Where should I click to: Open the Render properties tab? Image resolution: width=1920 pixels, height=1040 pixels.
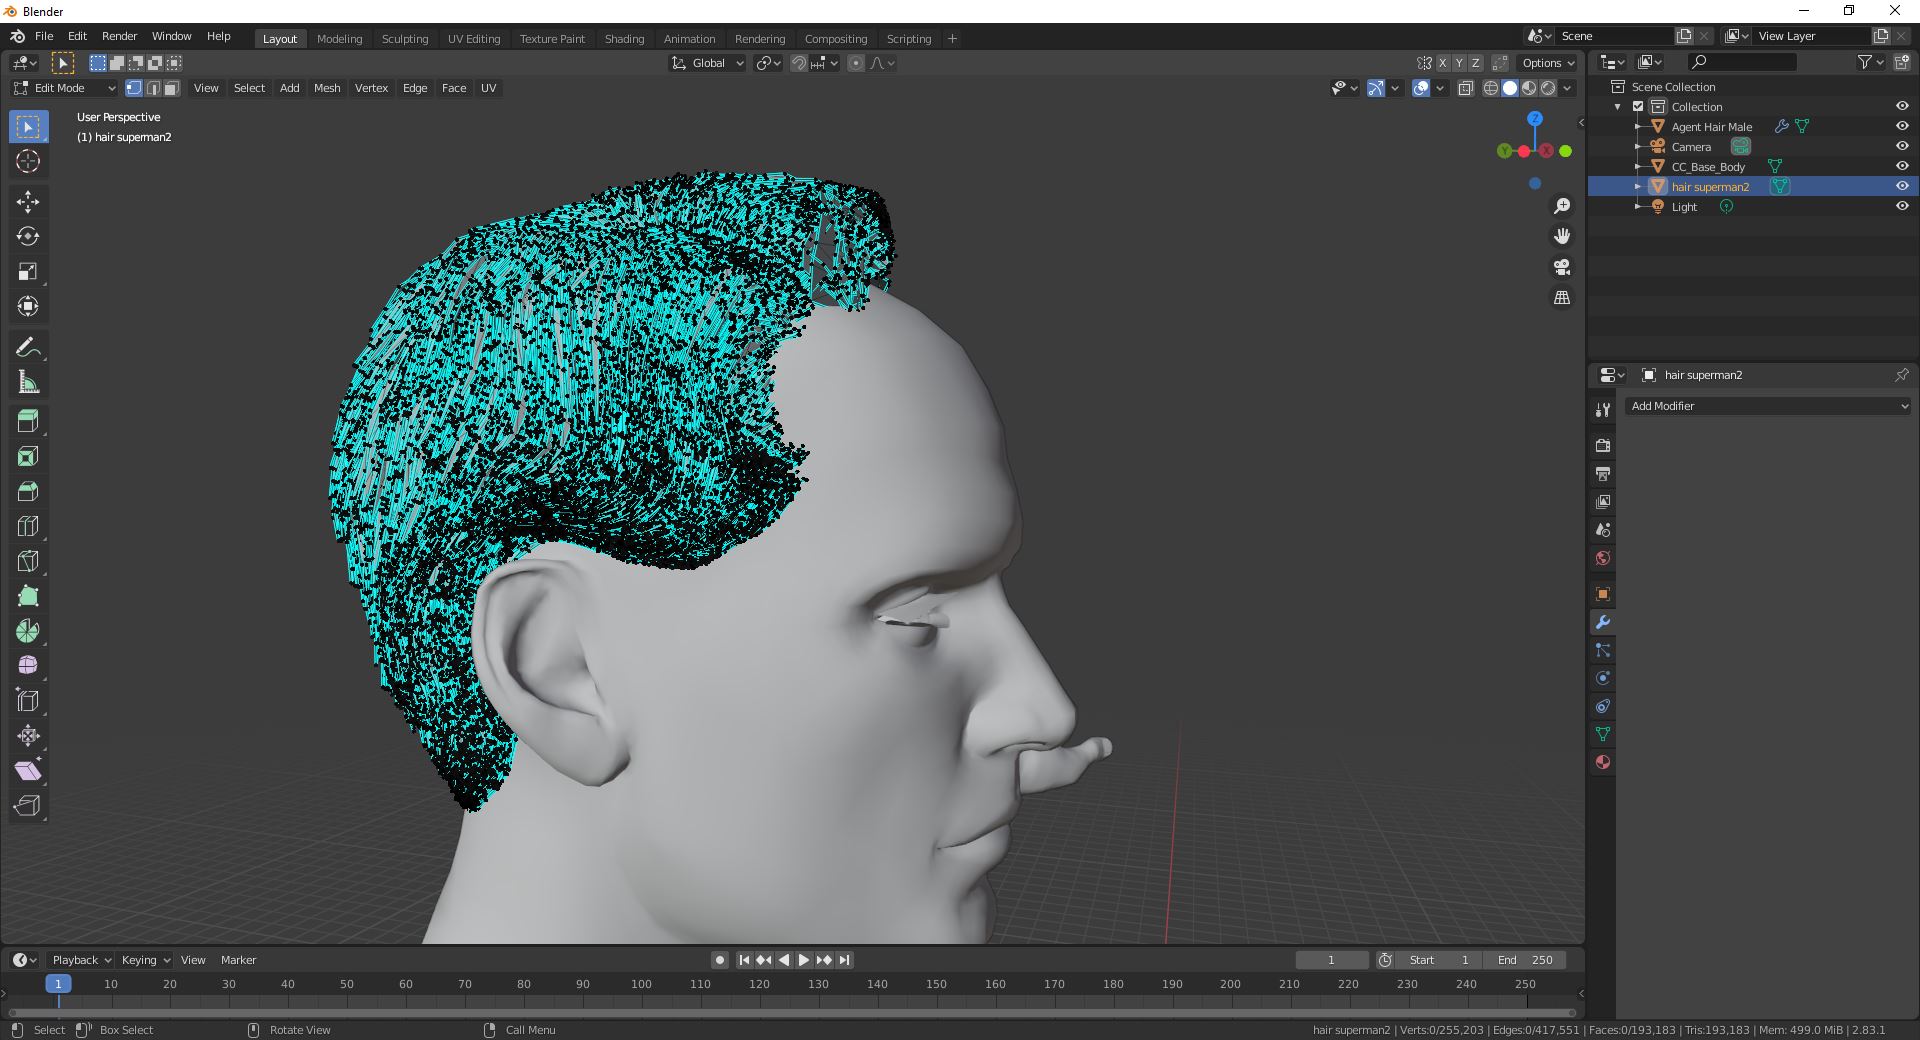(1603, 446)
